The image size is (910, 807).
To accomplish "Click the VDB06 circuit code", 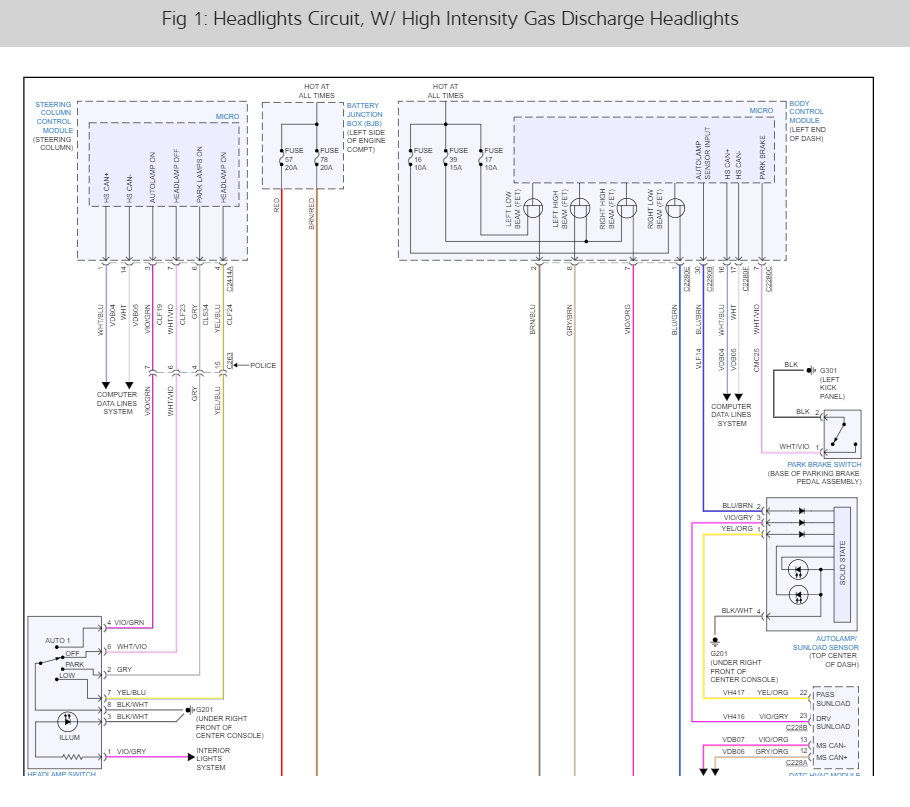I will (x=734, y=751).
